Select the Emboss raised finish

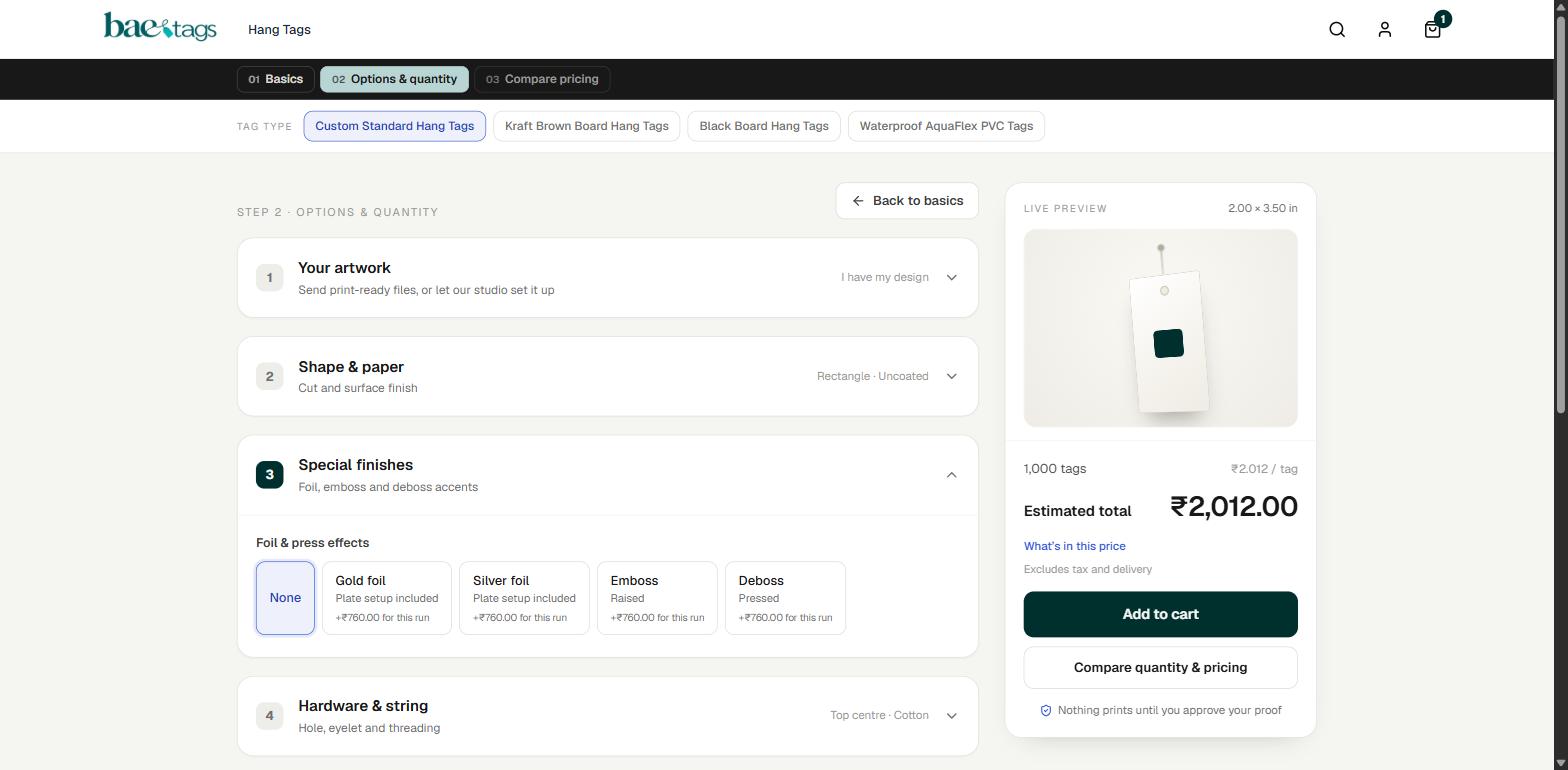pos(657,598)
